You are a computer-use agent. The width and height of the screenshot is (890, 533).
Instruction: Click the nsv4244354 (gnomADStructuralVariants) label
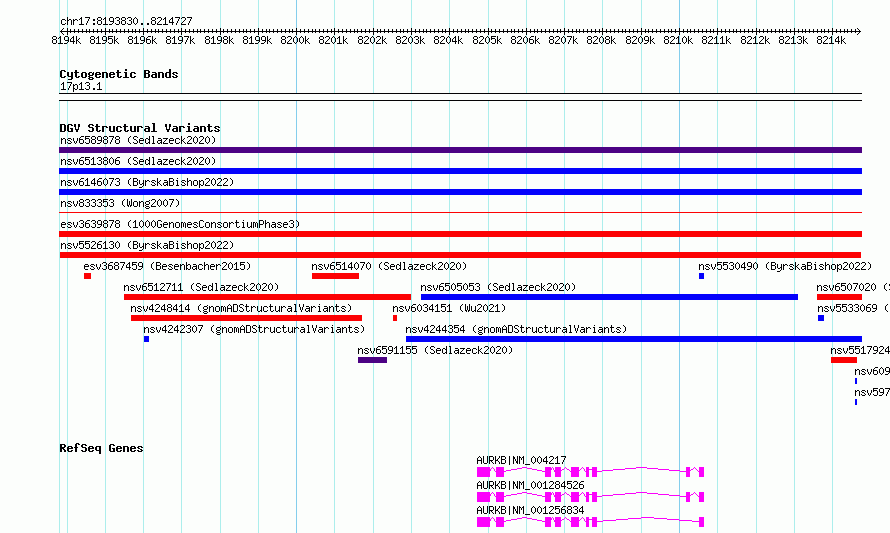pos(516,329)
